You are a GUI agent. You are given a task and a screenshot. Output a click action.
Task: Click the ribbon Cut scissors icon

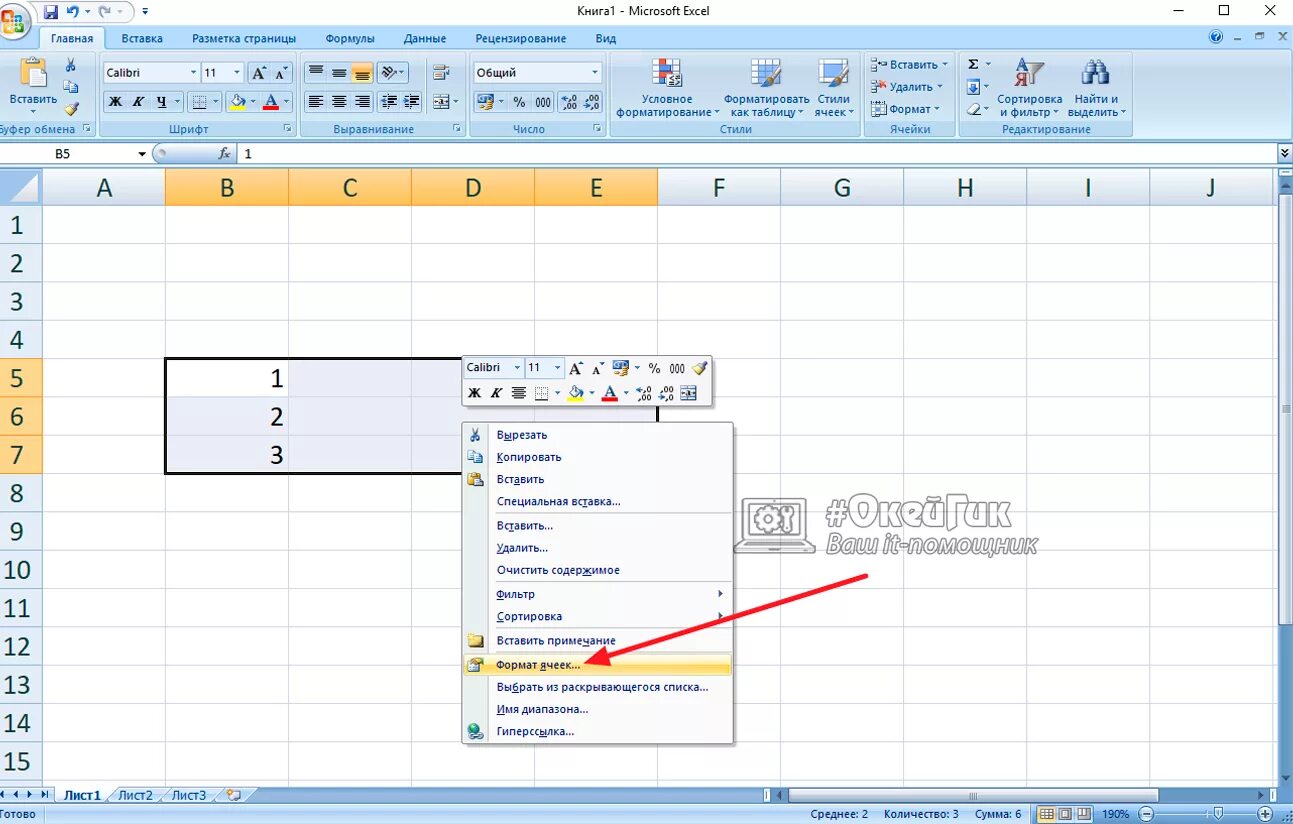tap(71, 65)
